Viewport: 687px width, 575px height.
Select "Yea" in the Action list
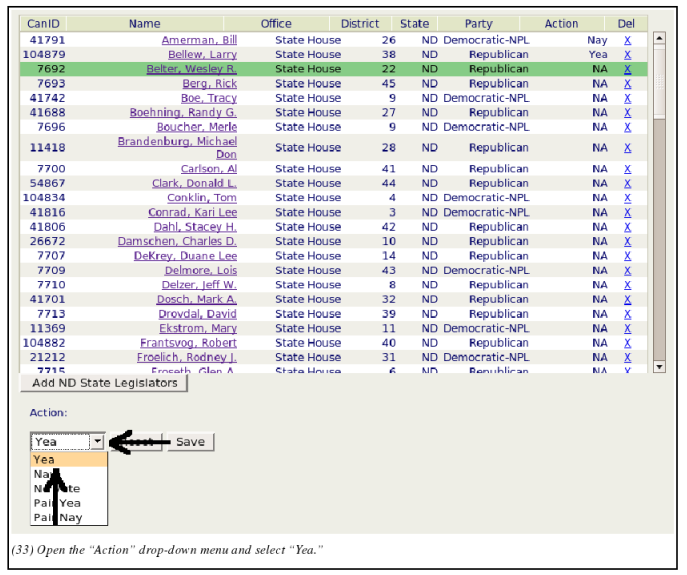coord(45,460)
